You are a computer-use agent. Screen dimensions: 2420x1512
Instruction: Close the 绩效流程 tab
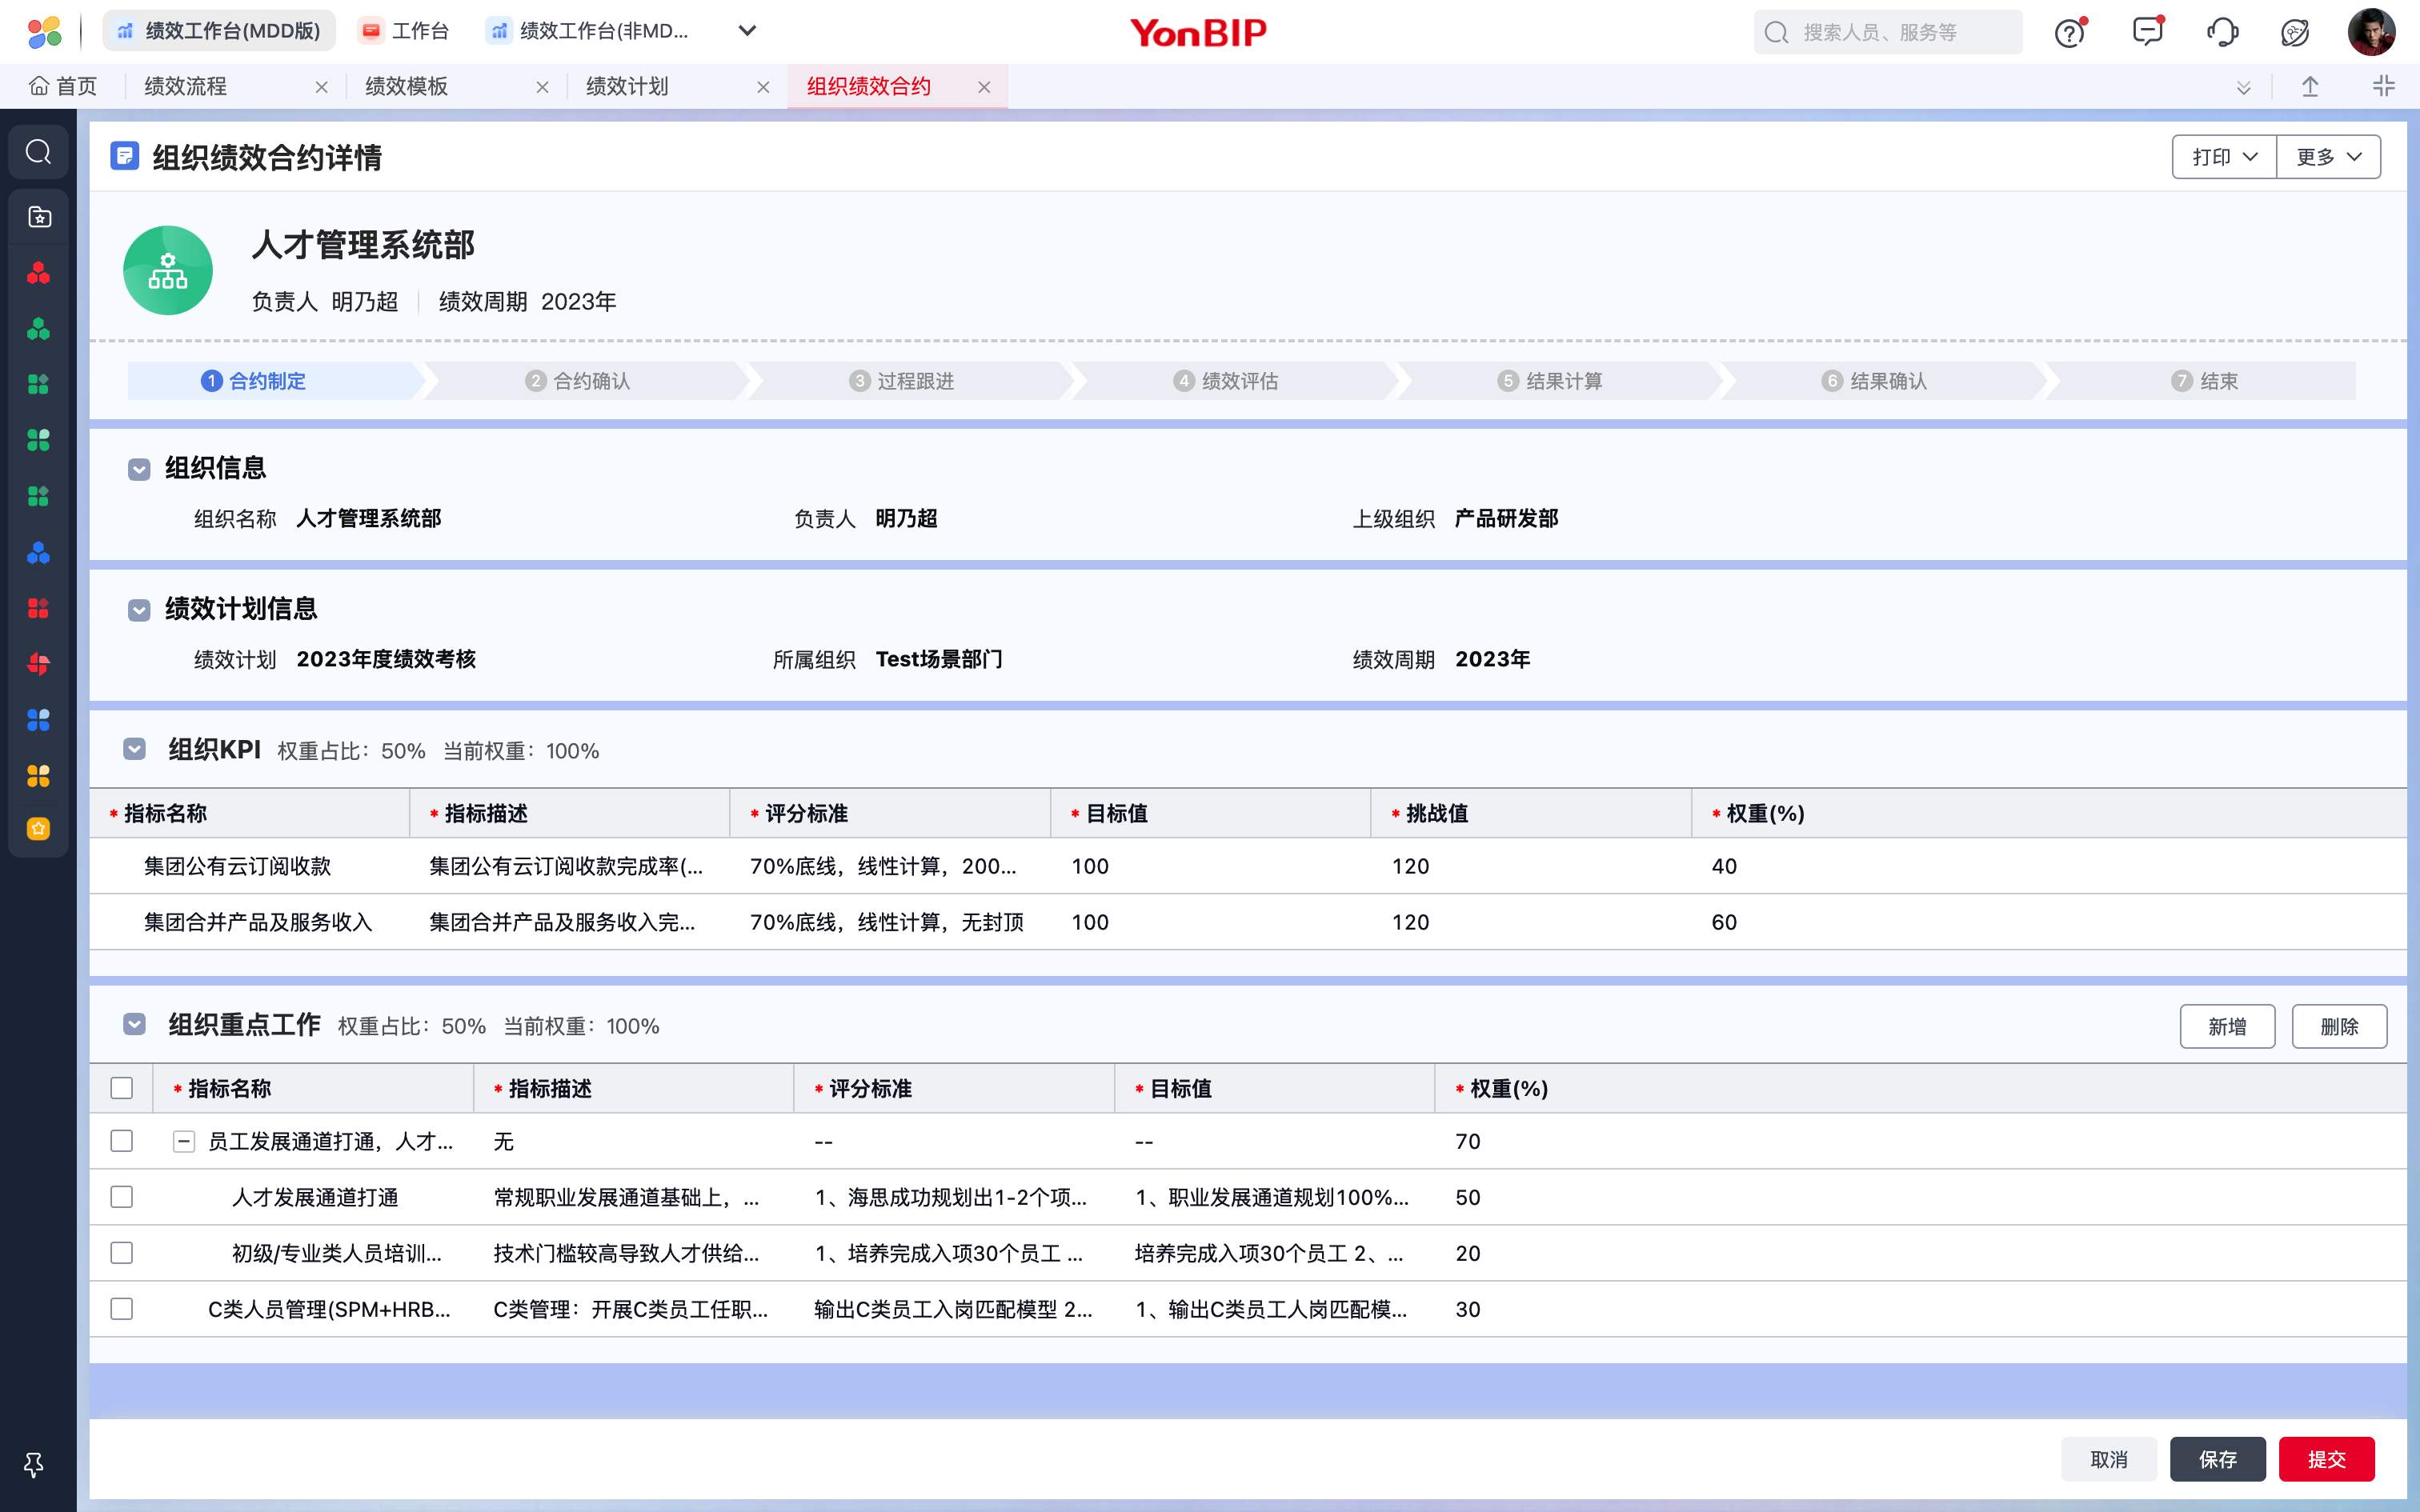pos(321,87)
